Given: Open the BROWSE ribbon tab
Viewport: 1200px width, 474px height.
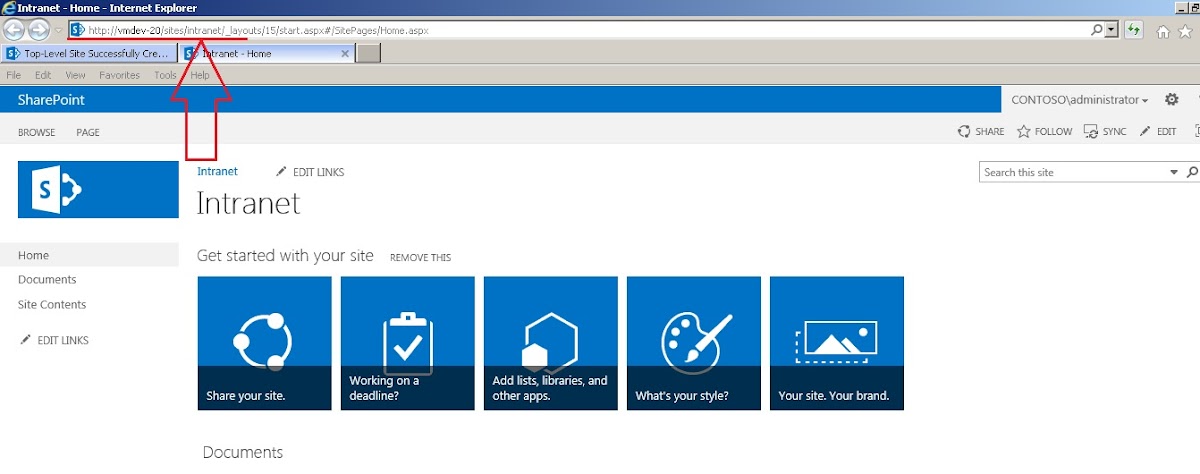Looking at the screenshot, I should pyautogui.click(x=37, y=132).
